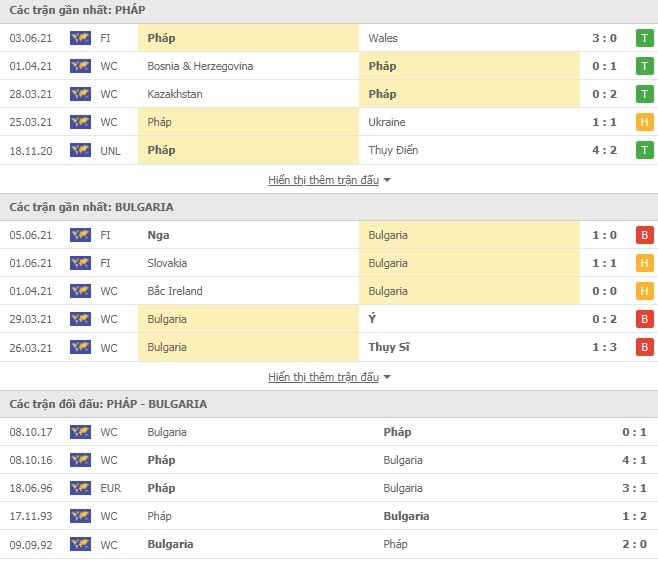Image resolution: width=658 pixels, height=562 pixels.
Task: Click the orange H badge for Bắc Ireland match
Action: pyautogui.click(x=645, y=291)
